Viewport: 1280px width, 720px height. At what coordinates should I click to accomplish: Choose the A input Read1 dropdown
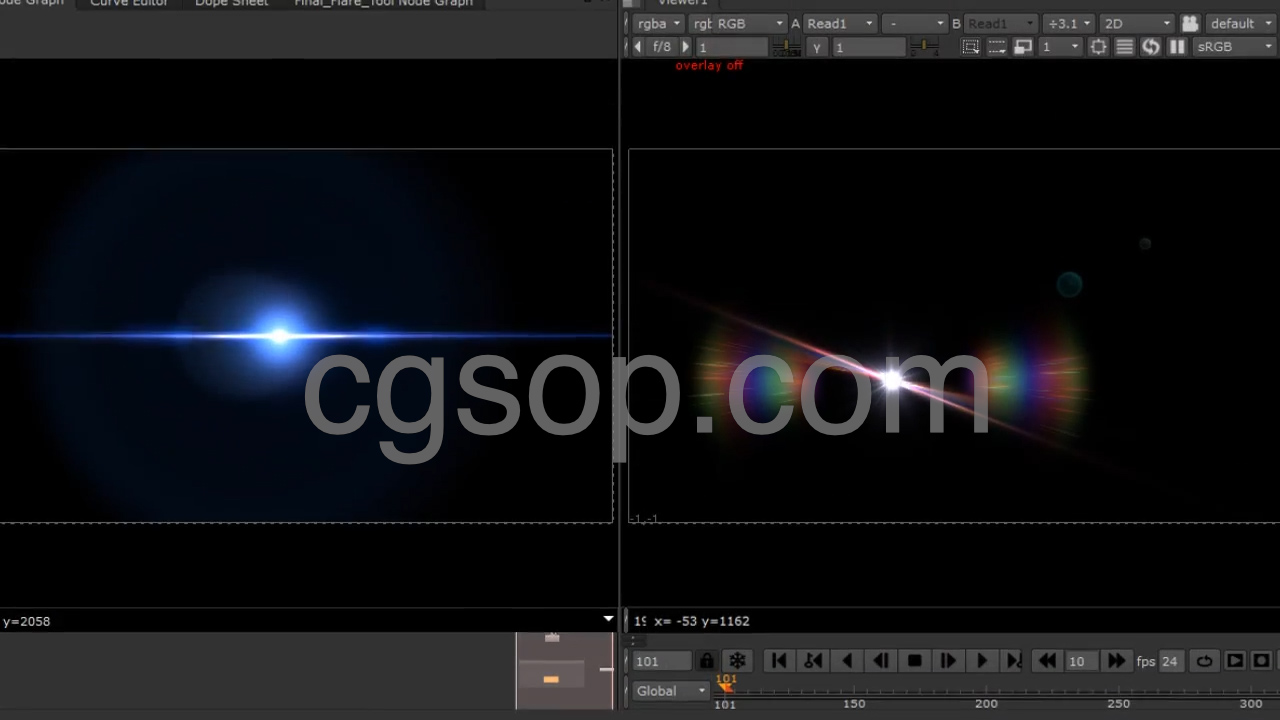coord(840,23)
